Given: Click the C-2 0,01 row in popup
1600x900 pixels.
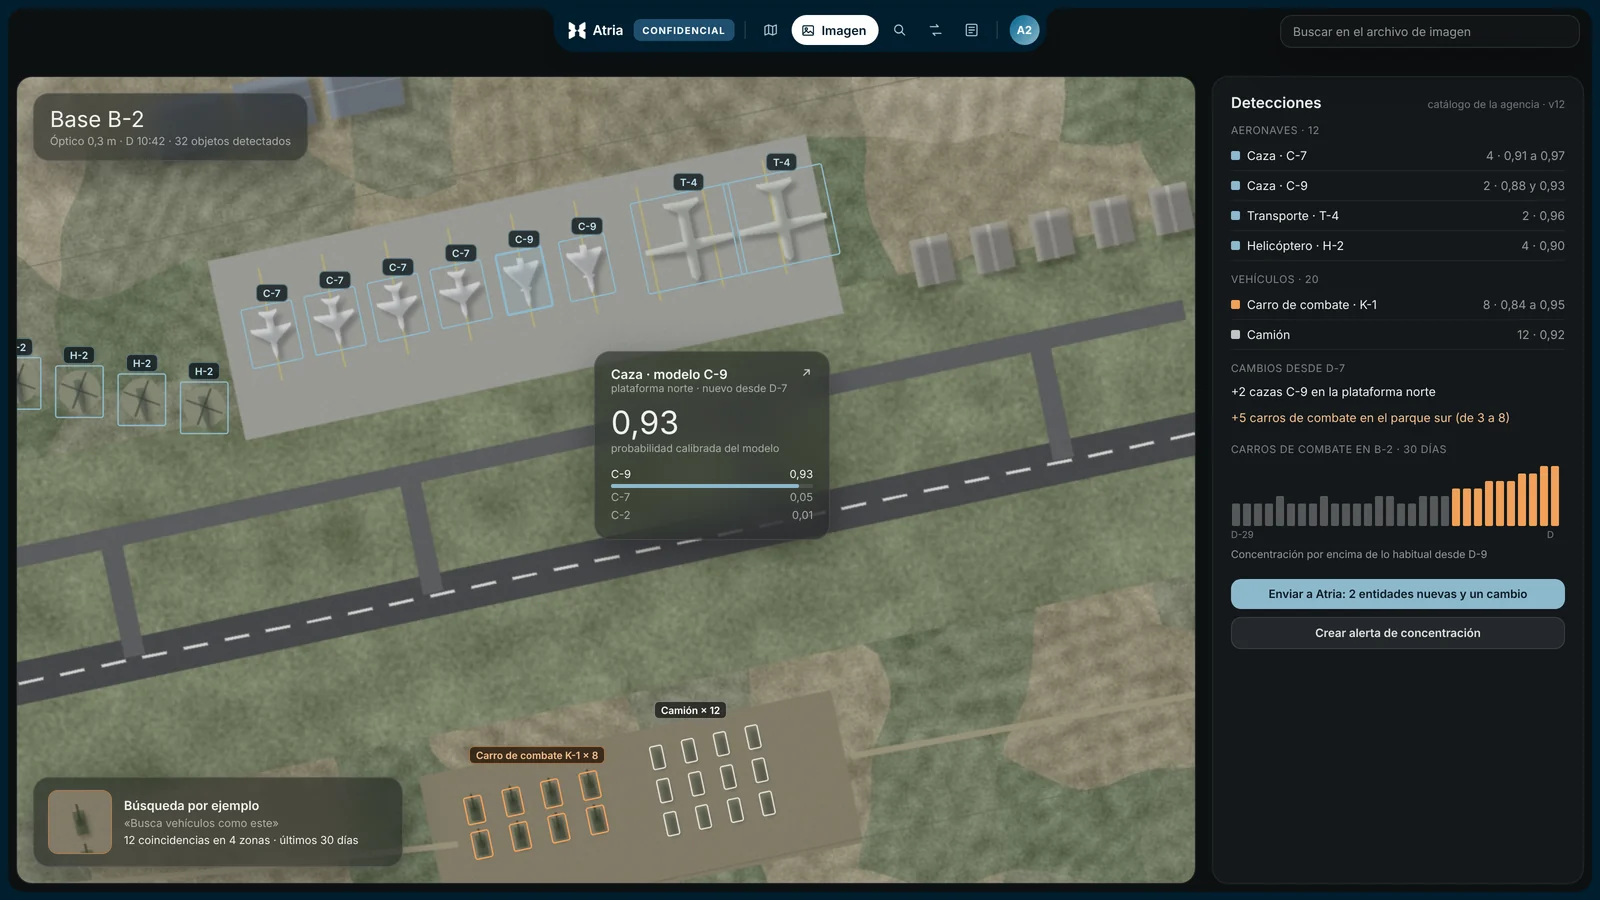Looking at the screenshot, I should tap(712, 515).
